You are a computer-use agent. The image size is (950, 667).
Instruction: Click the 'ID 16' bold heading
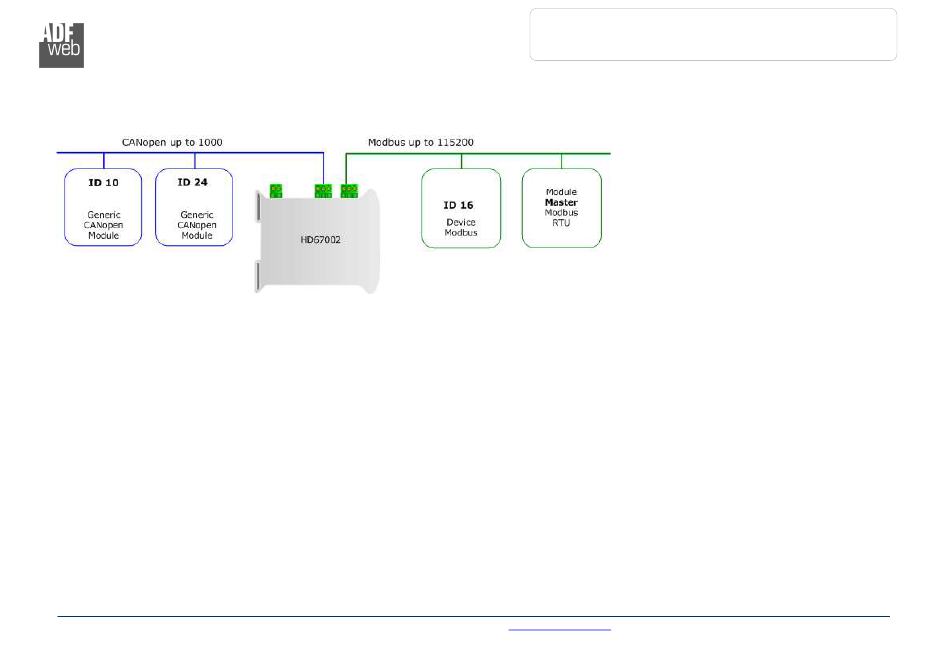tap(459, 205)
